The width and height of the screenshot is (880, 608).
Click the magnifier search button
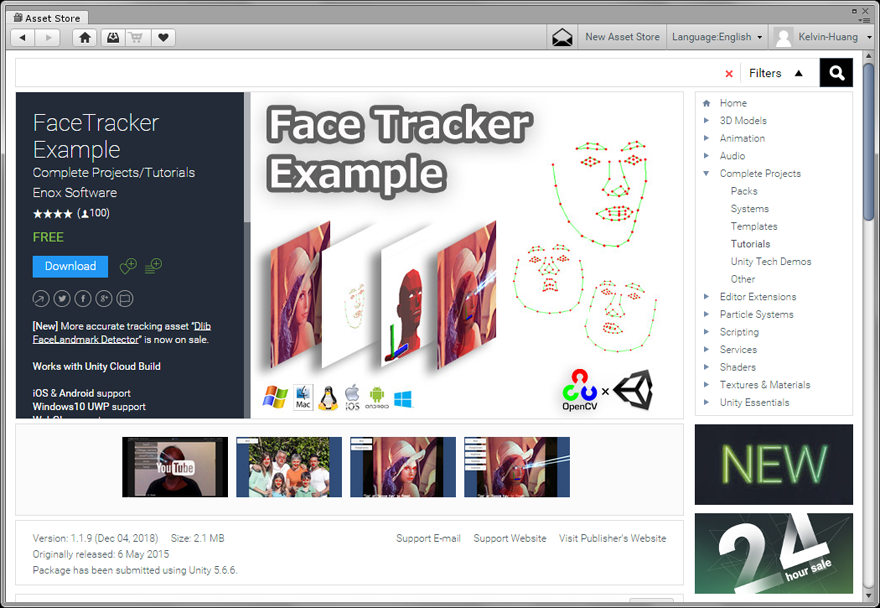[x=836, y=72]
